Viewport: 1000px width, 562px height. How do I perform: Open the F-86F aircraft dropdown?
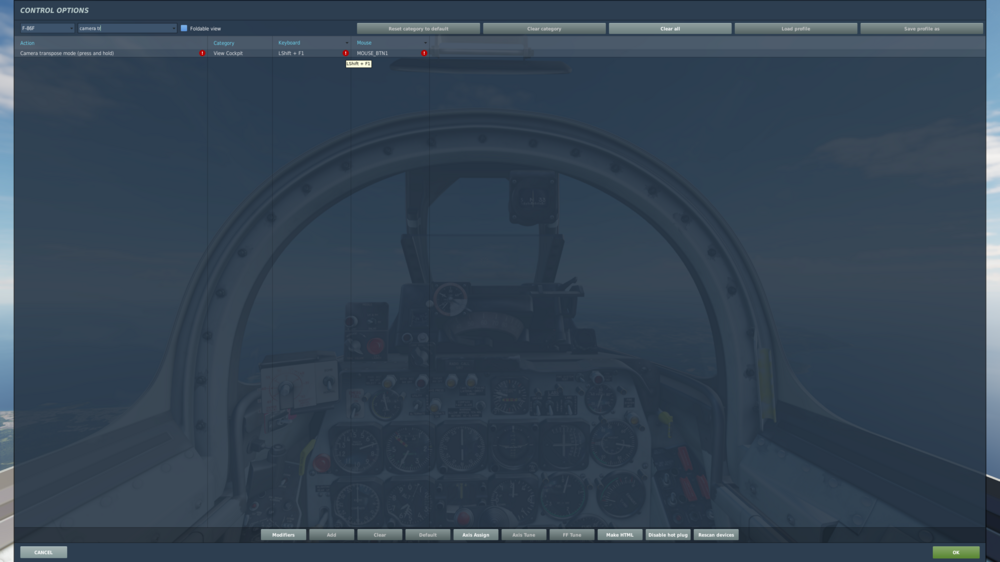[47, 28]
